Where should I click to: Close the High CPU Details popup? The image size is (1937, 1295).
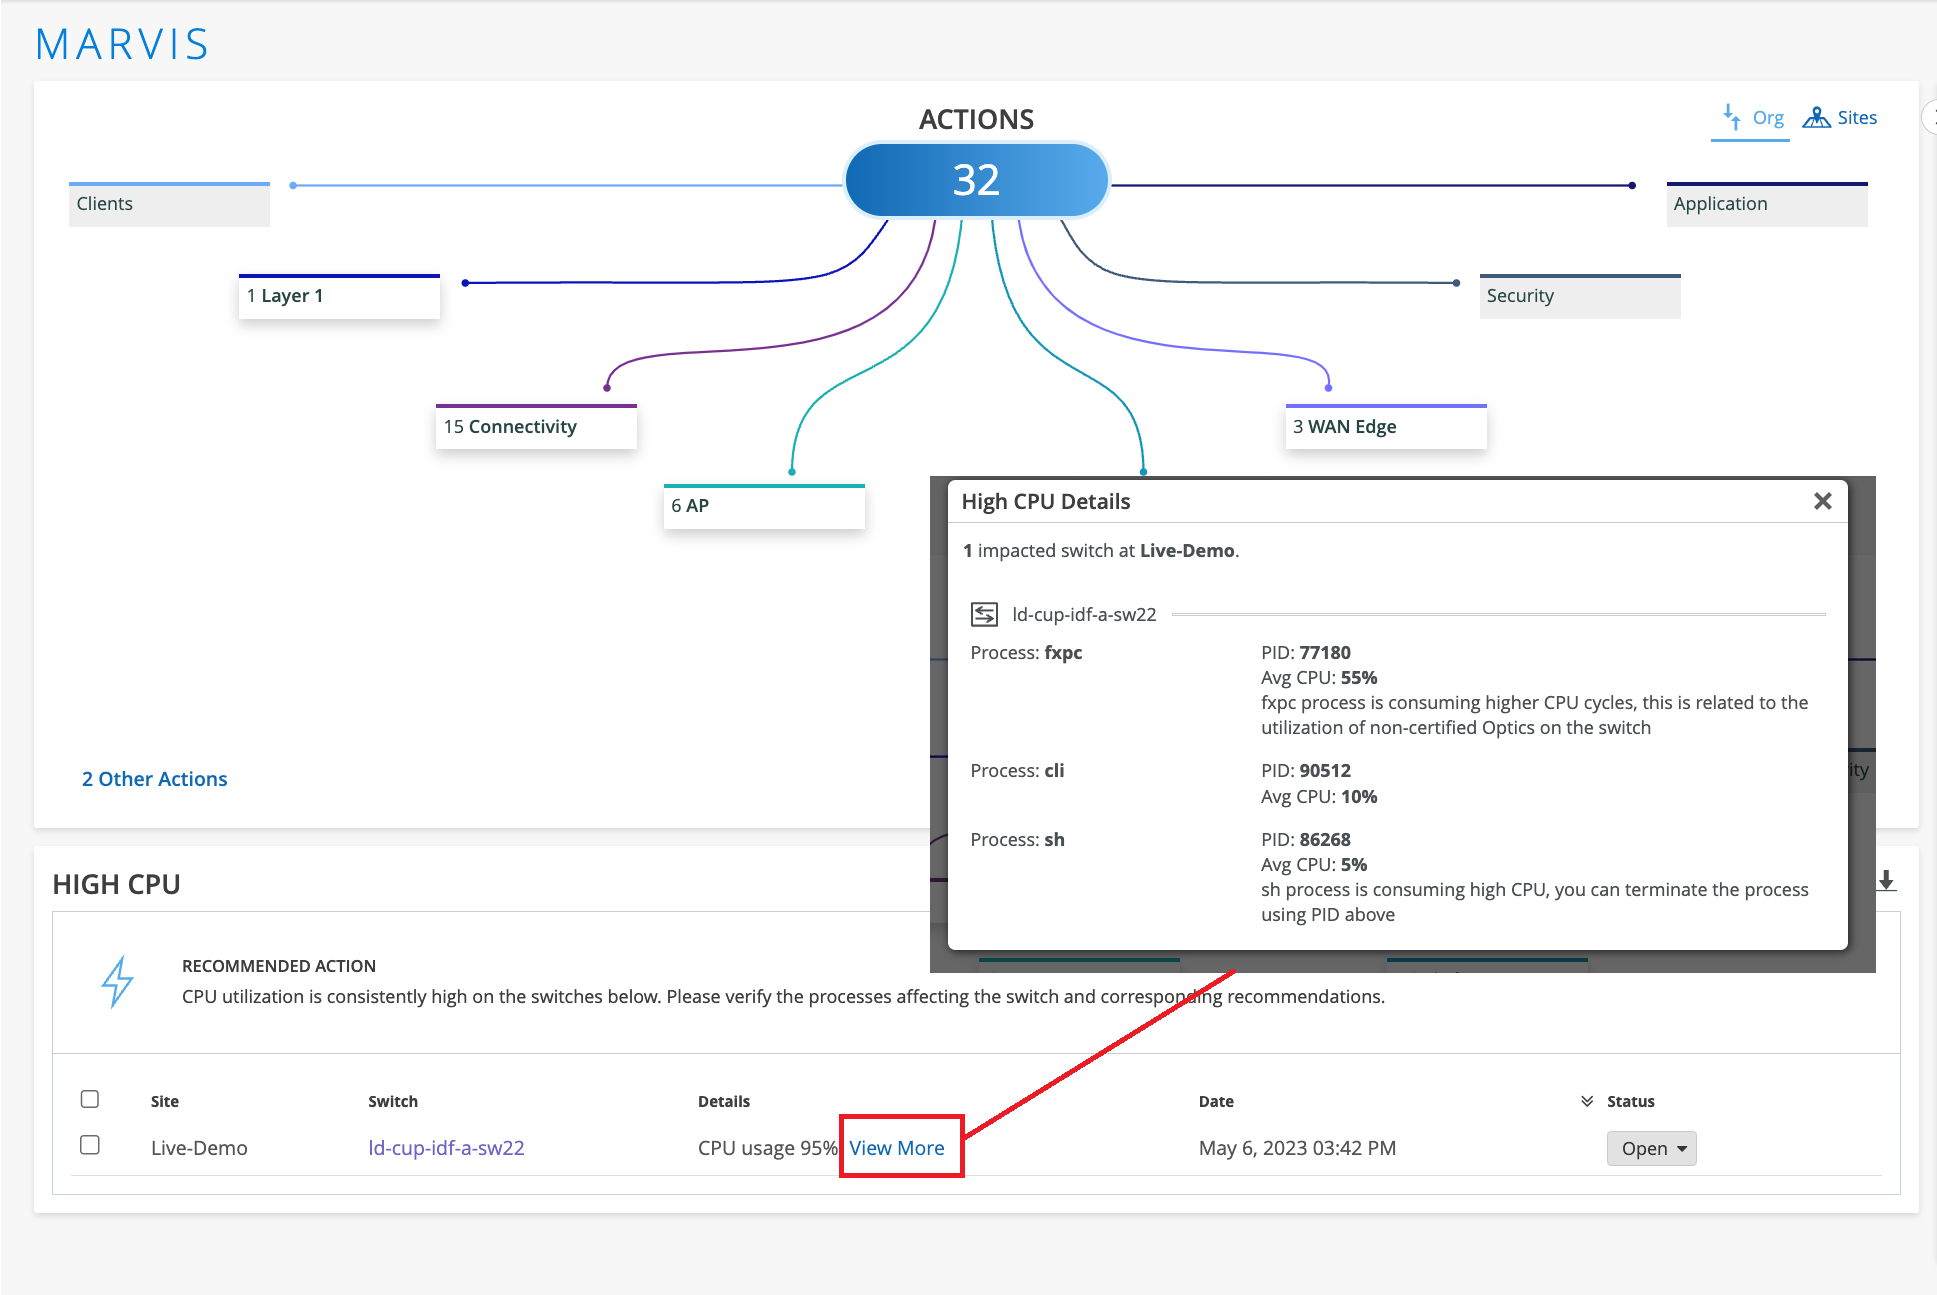[x=1822, y=501]
